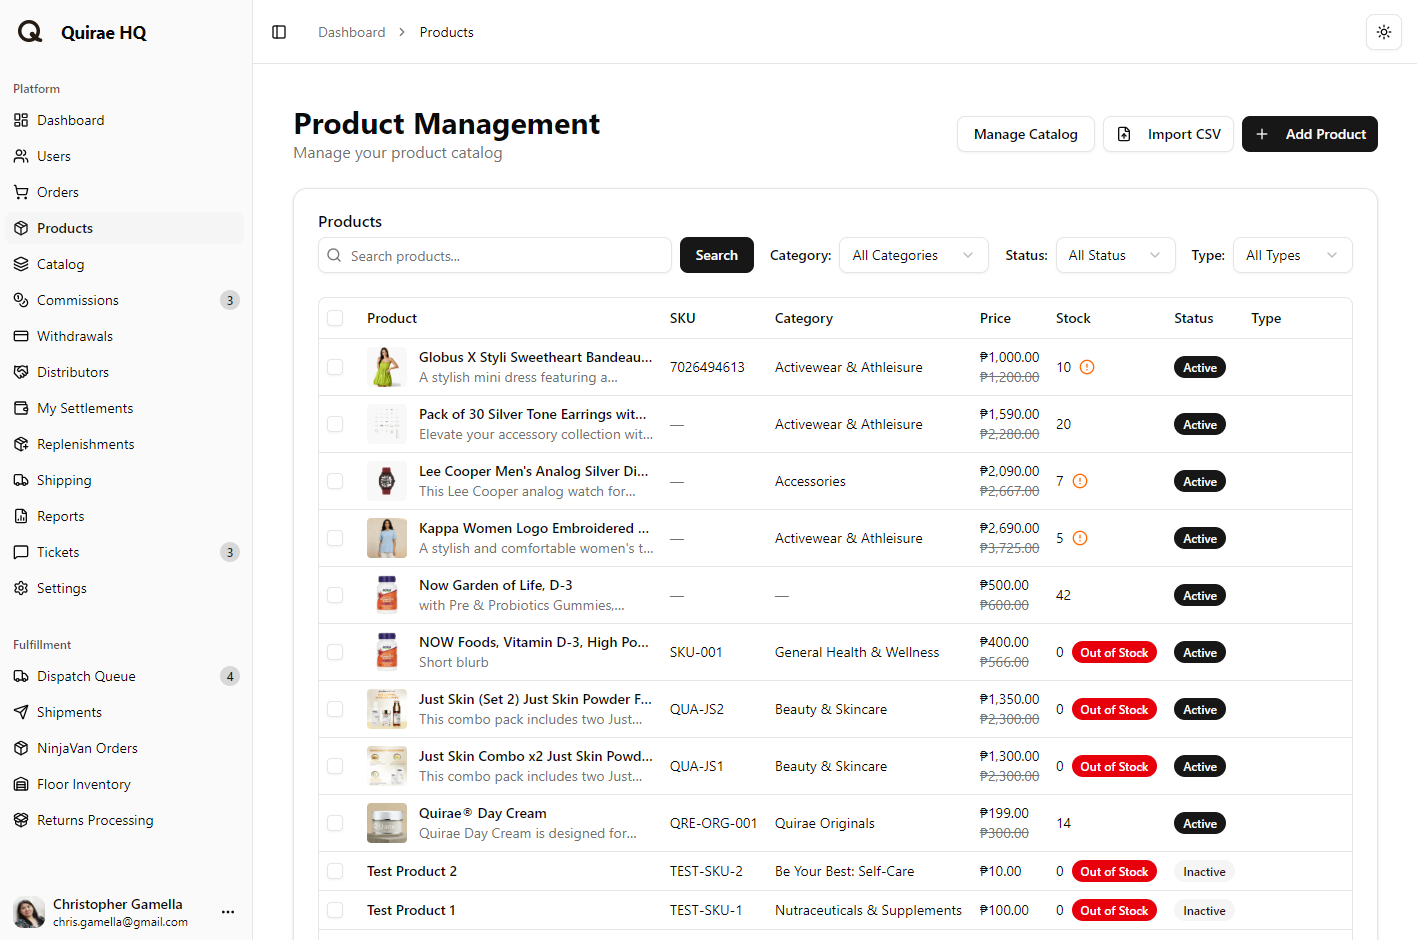Image resolution: width=1417 pixels, height=940 pixels.
Task: Open user menu ellipsis beside Christopher Gamella
Action: click(x=228, y=912)
